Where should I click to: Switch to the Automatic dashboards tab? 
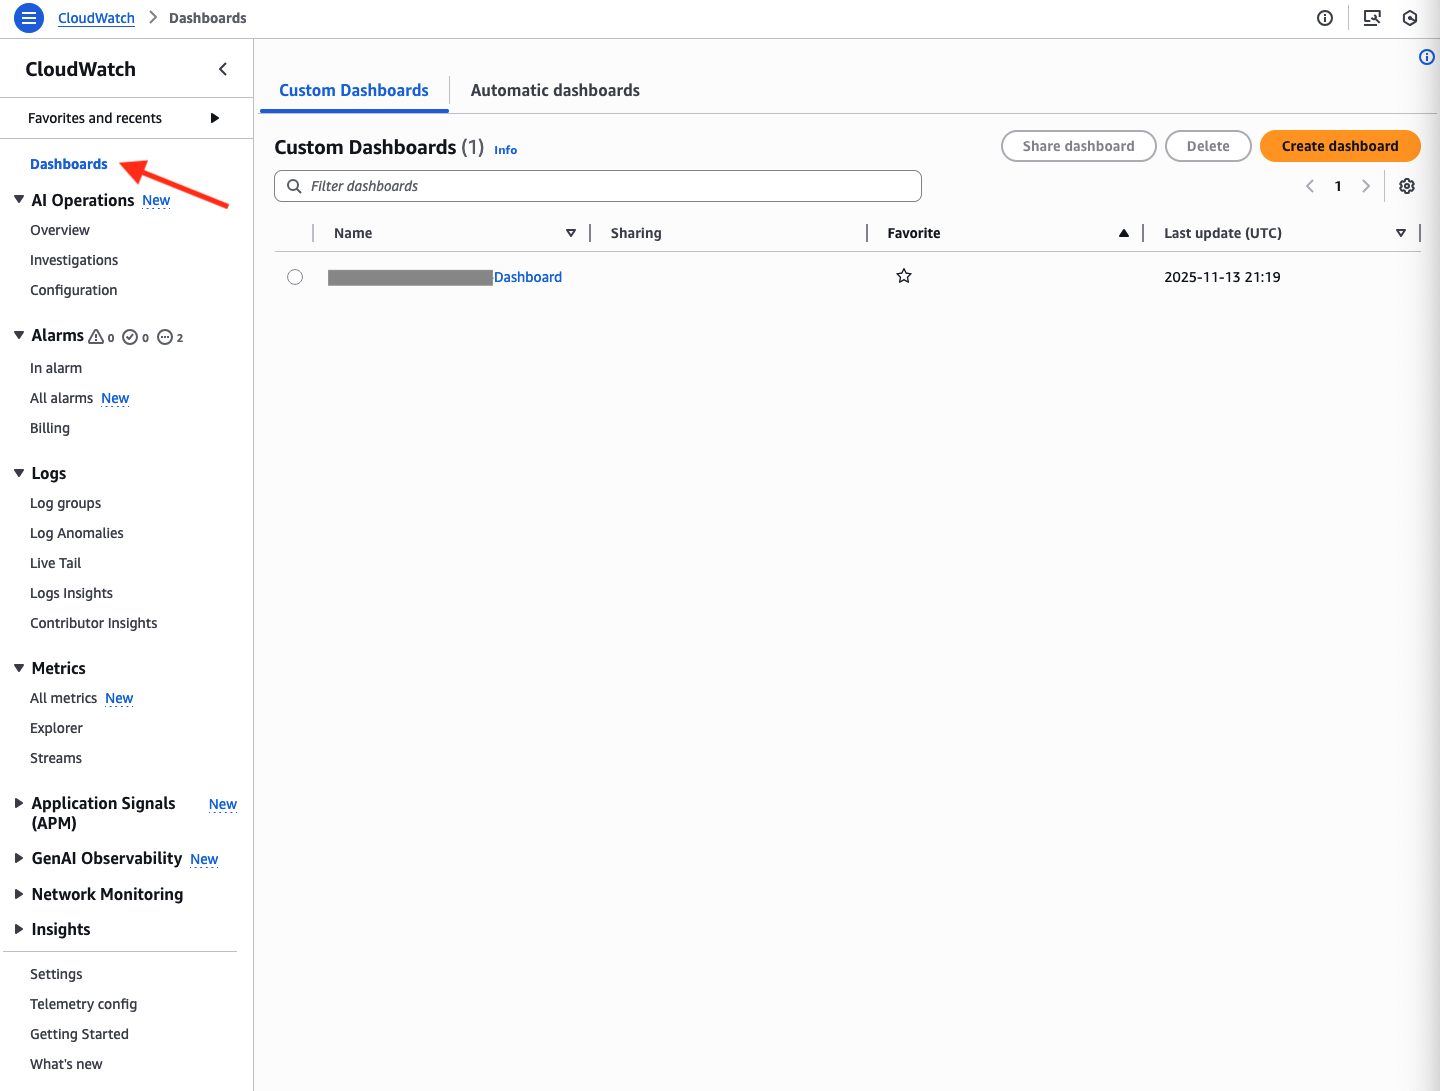point(555,90)
